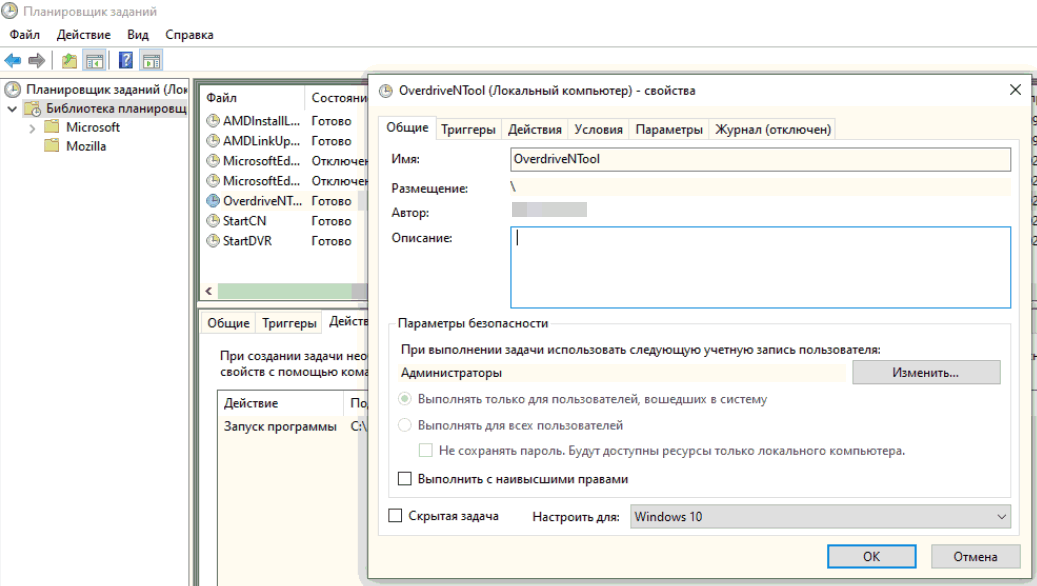Viewport: 1037px width, 586px height.
Task: Select the Microsoft folder label in tree
Action: (x=93, y=127)
